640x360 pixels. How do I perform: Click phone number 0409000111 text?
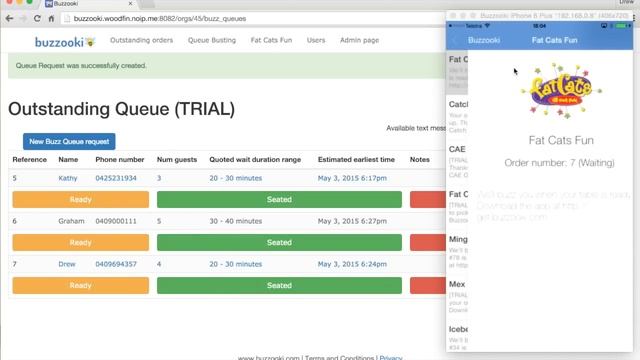click(x=116, y=221)
